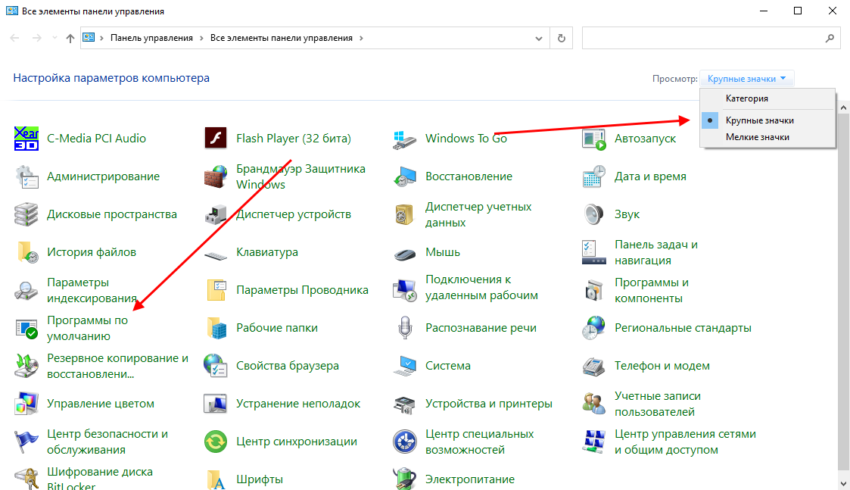Click the Мышь mouse icon

(x=405, y=253)
